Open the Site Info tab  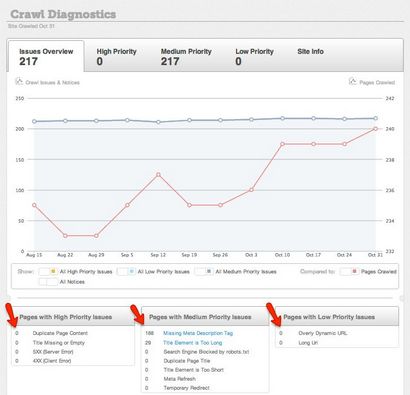pyautogui.click(x=310, y=52)
